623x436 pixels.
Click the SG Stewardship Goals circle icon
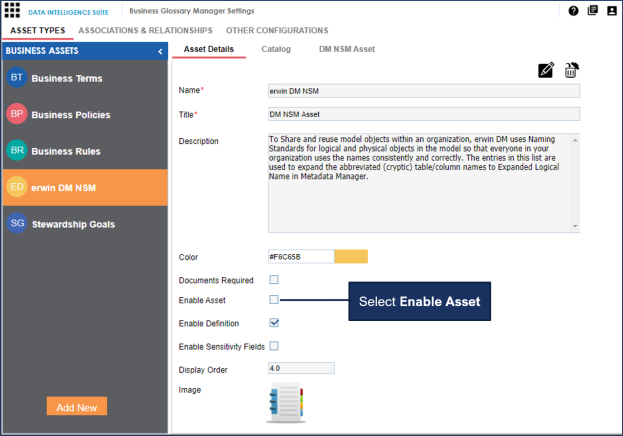17,223
